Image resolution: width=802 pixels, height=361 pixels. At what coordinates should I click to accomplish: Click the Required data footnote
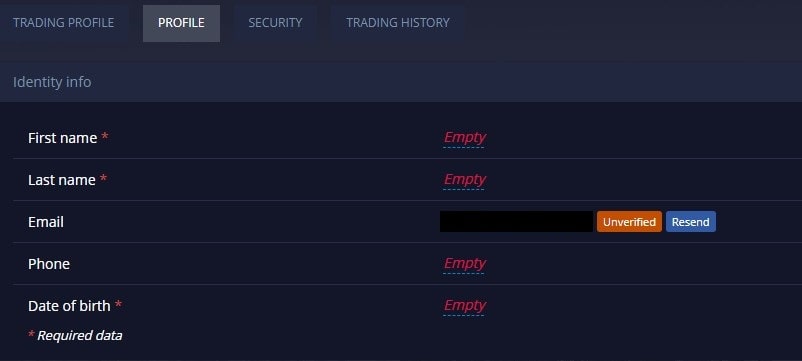coord(75,335)
